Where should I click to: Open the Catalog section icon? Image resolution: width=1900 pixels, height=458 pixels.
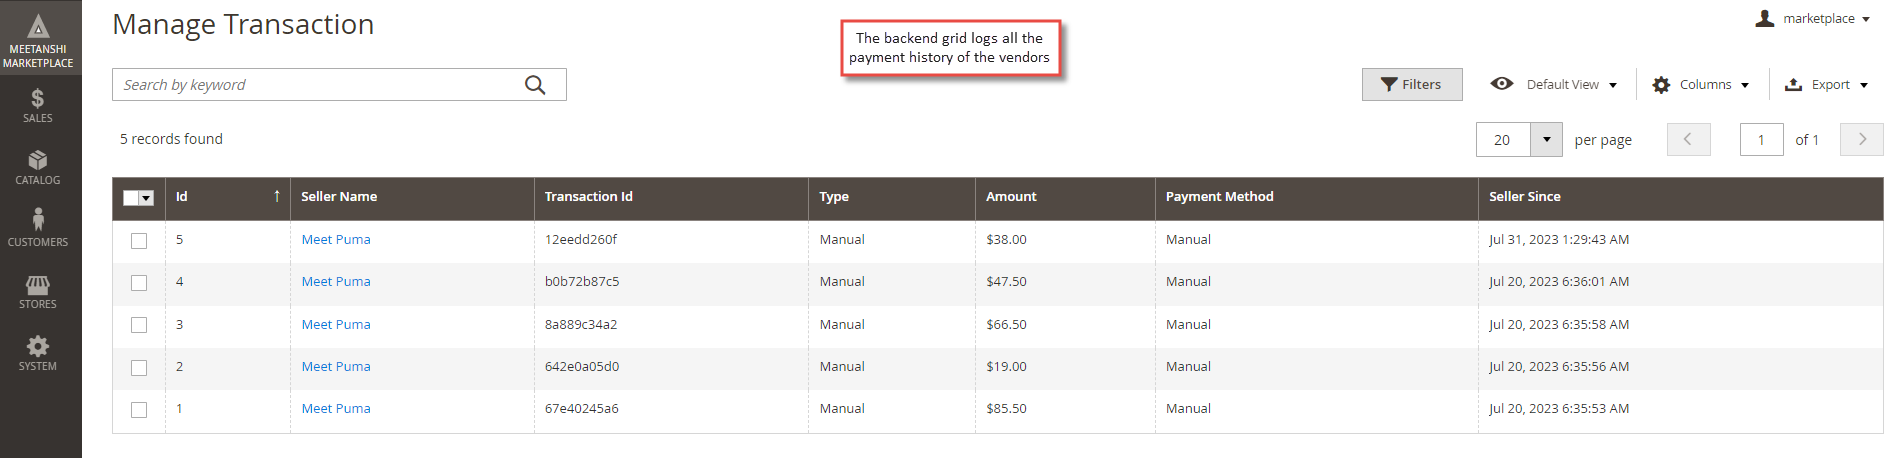click(38, 168)
